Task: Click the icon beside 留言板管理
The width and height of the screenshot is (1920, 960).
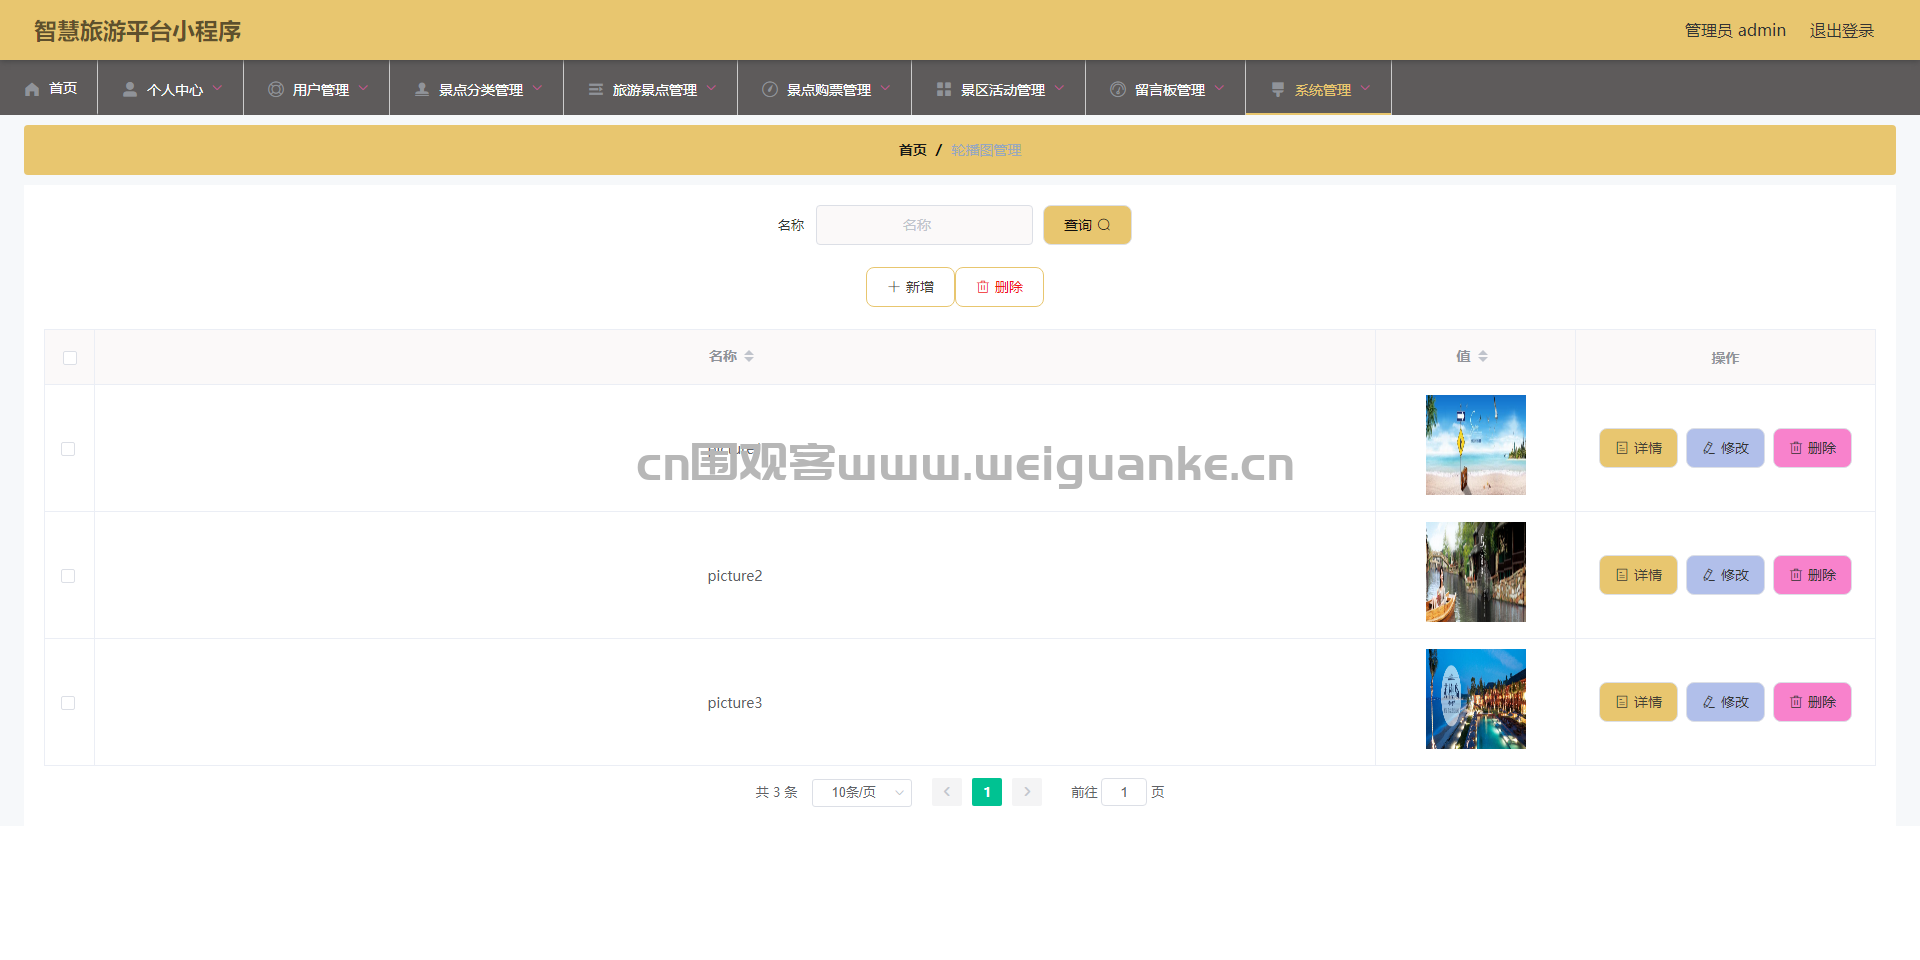Action: coord(1118,89)
